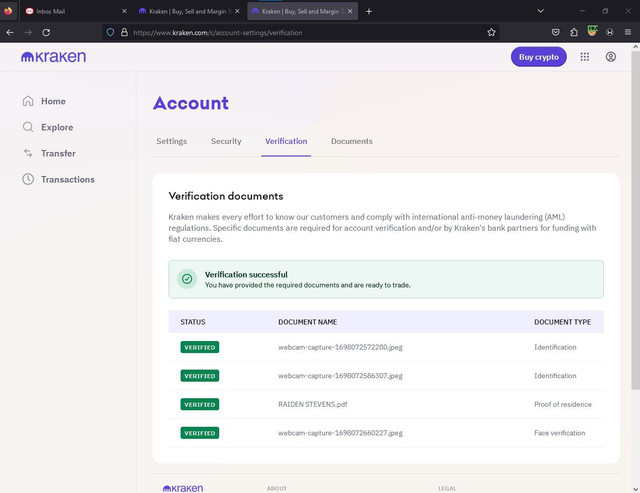Click the Proof of residence document type
The image size is (640, 493).
coord(563,404)
